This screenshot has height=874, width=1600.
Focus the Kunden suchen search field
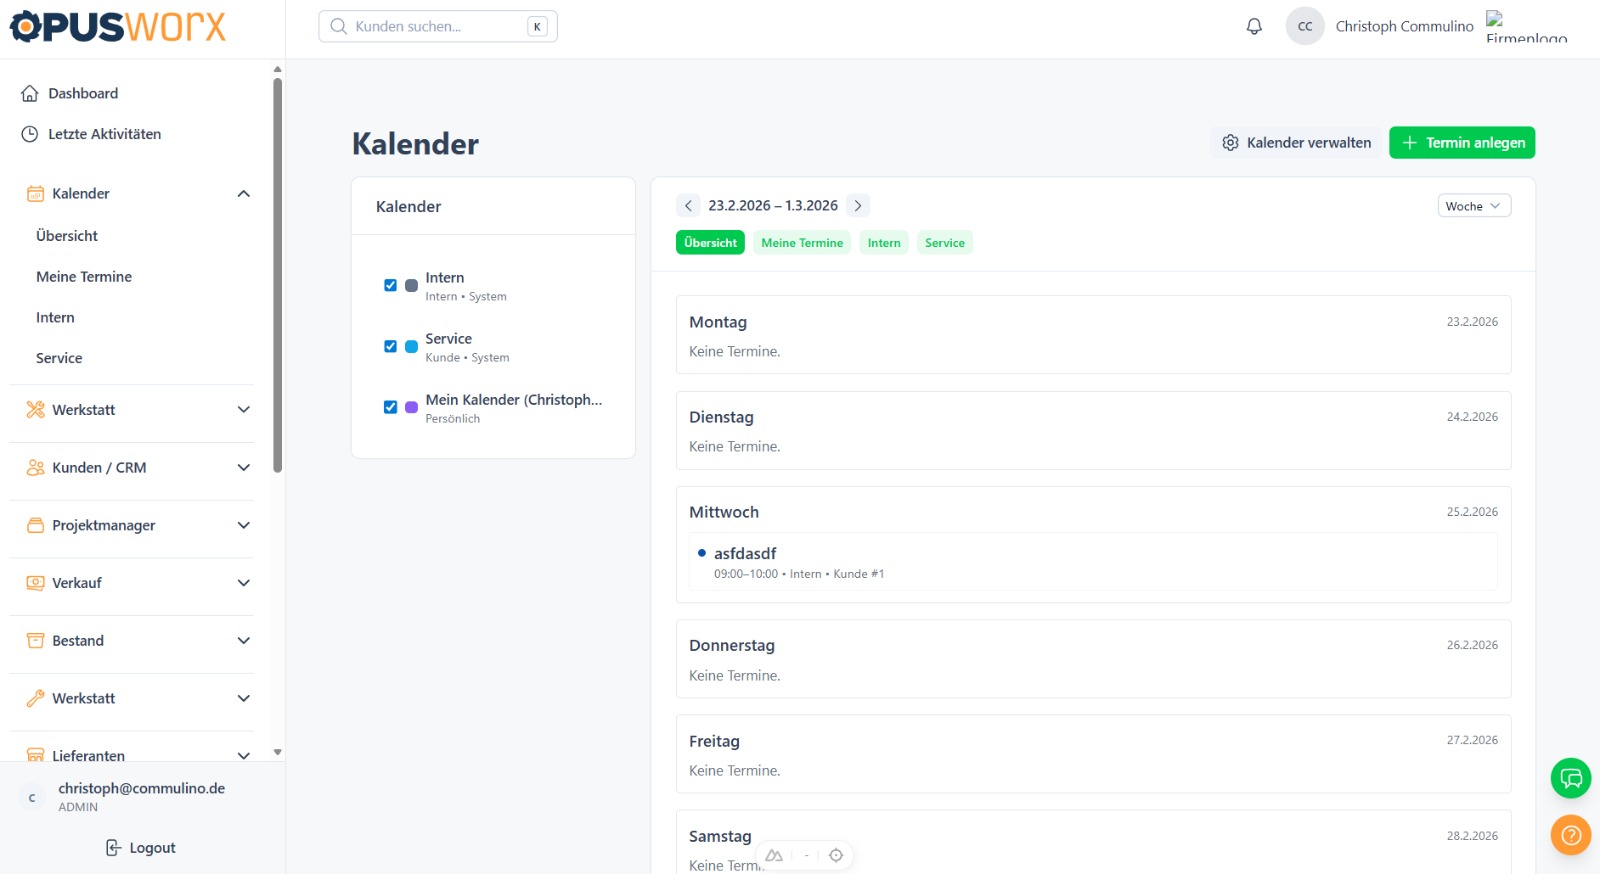[x=436, y=27]
